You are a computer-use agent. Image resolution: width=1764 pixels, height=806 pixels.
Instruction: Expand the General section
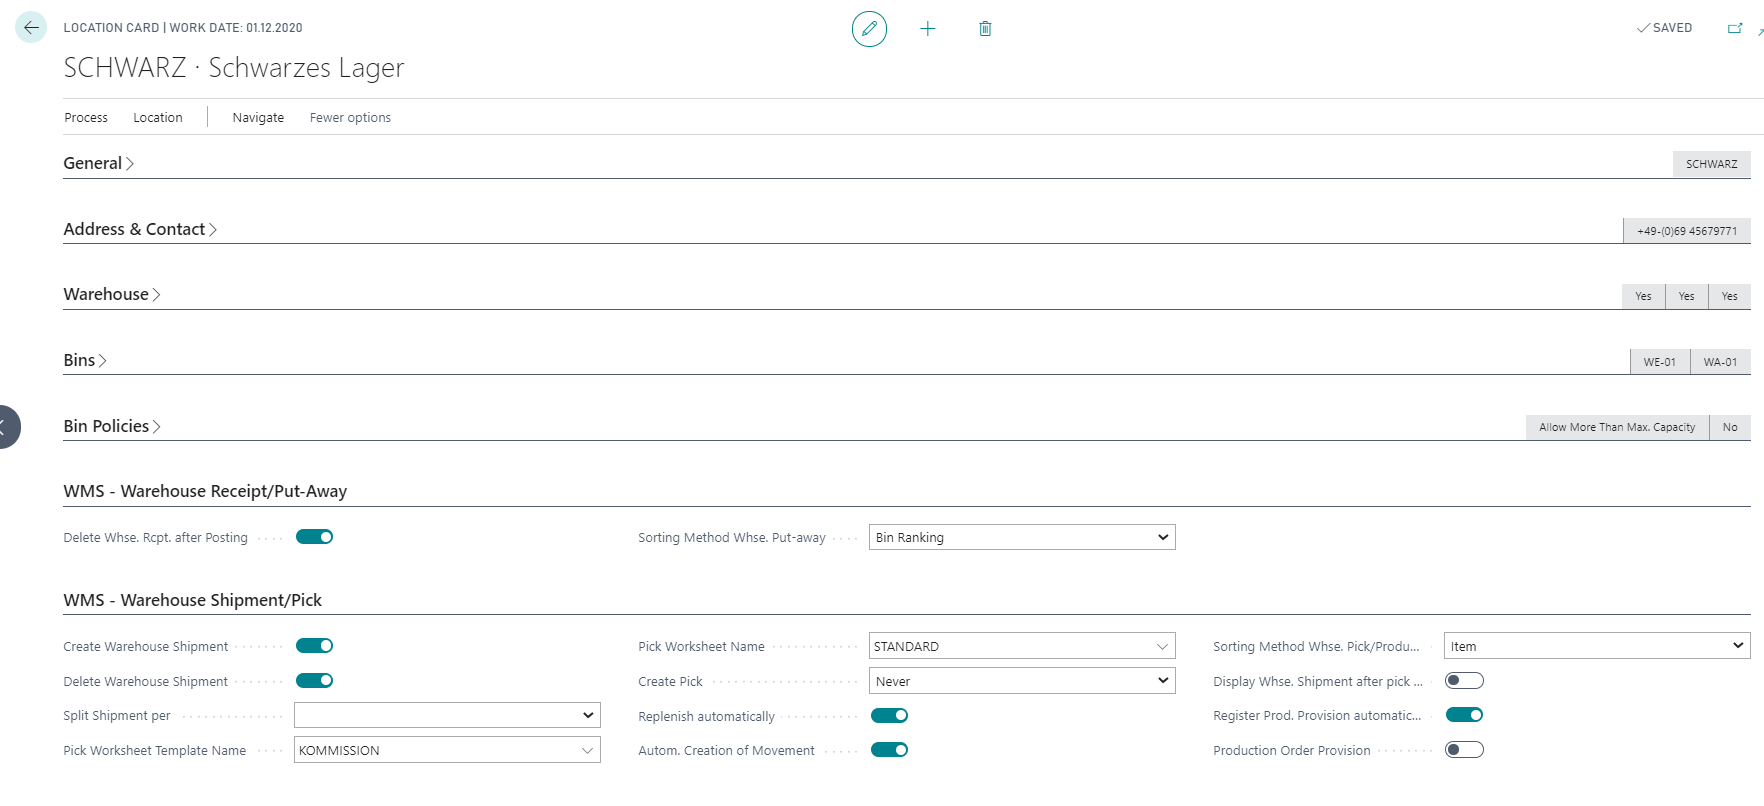pos(98,163)
